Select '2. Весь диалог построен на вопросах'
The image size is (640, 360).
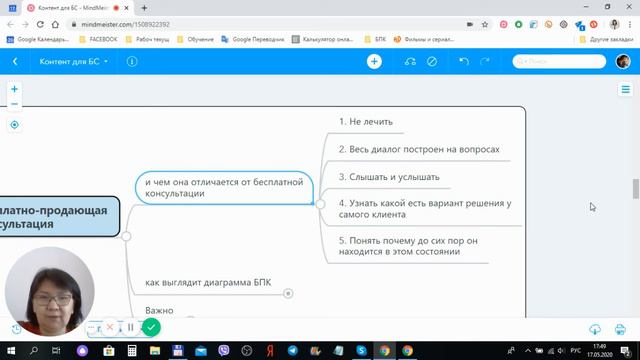click(419, 149)
